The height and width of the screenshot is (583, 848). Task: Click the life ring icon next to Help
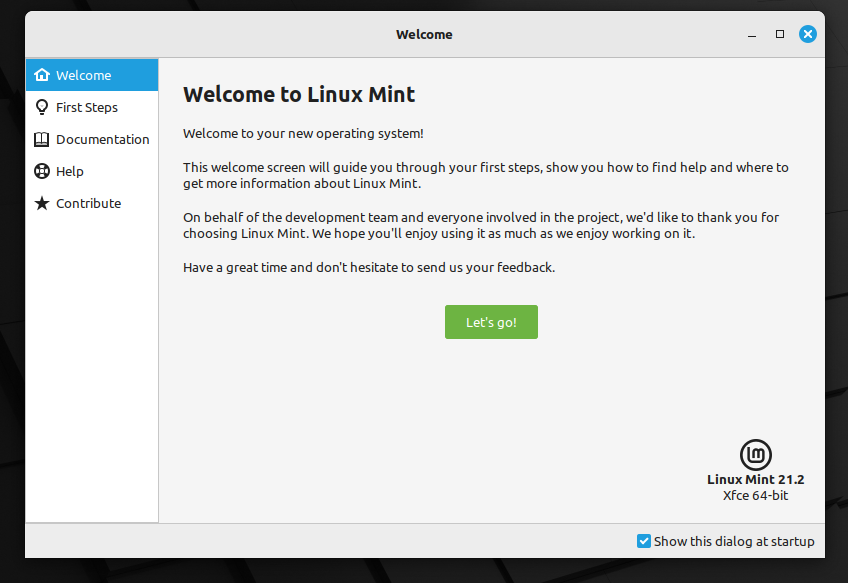point(42,171)
